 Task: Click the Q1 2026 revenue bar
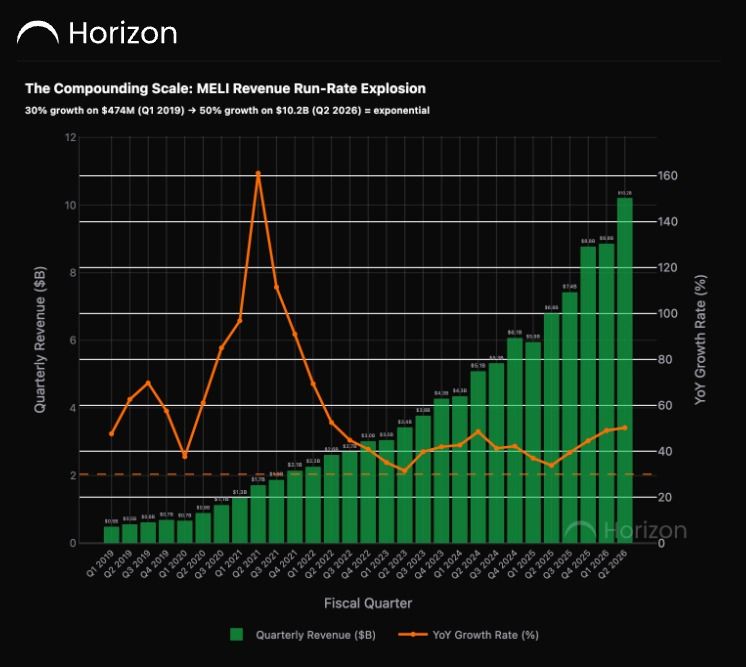coord(606,393)
